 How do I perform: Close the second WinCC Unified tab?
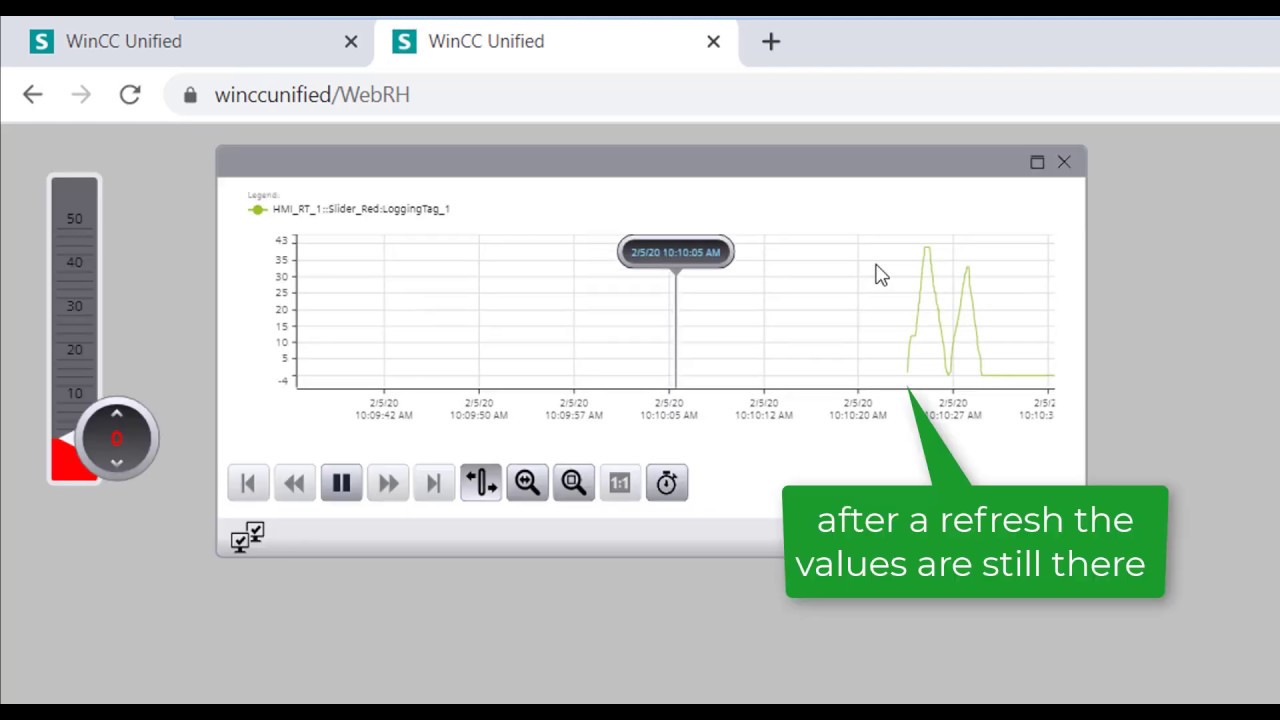pyautogui.click(x=713, y=41)
